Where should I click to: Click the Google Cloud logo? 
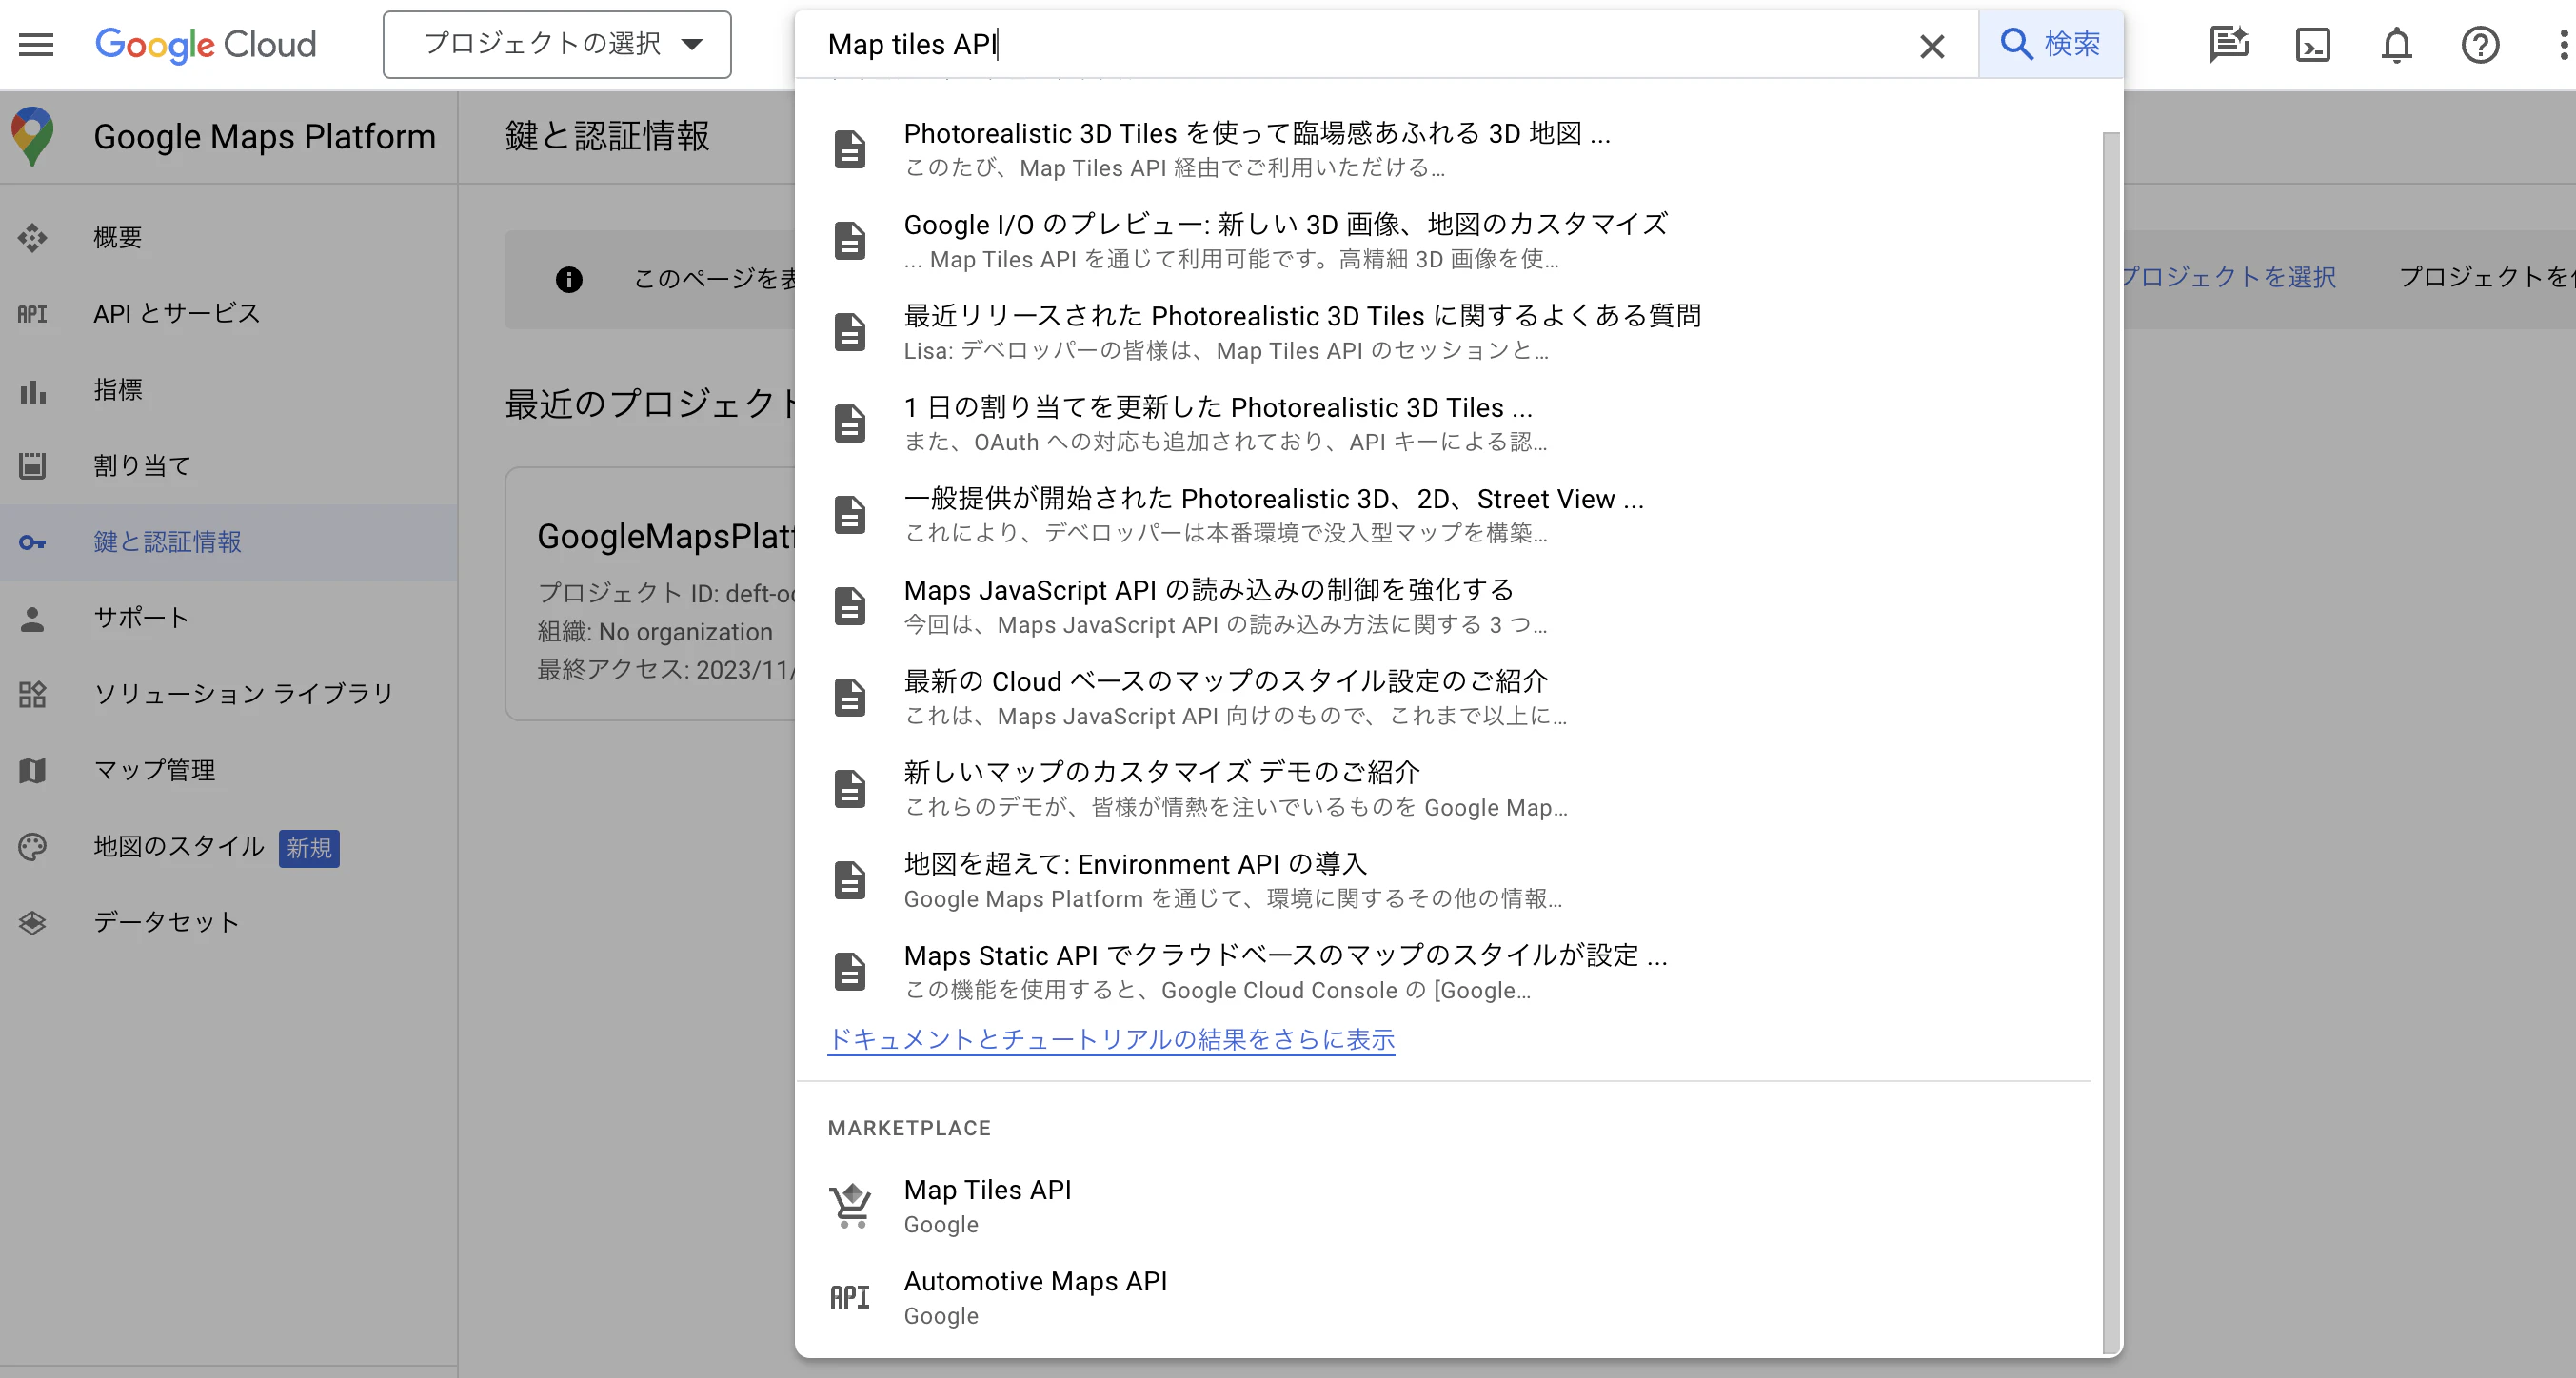(x=205, y=44)
